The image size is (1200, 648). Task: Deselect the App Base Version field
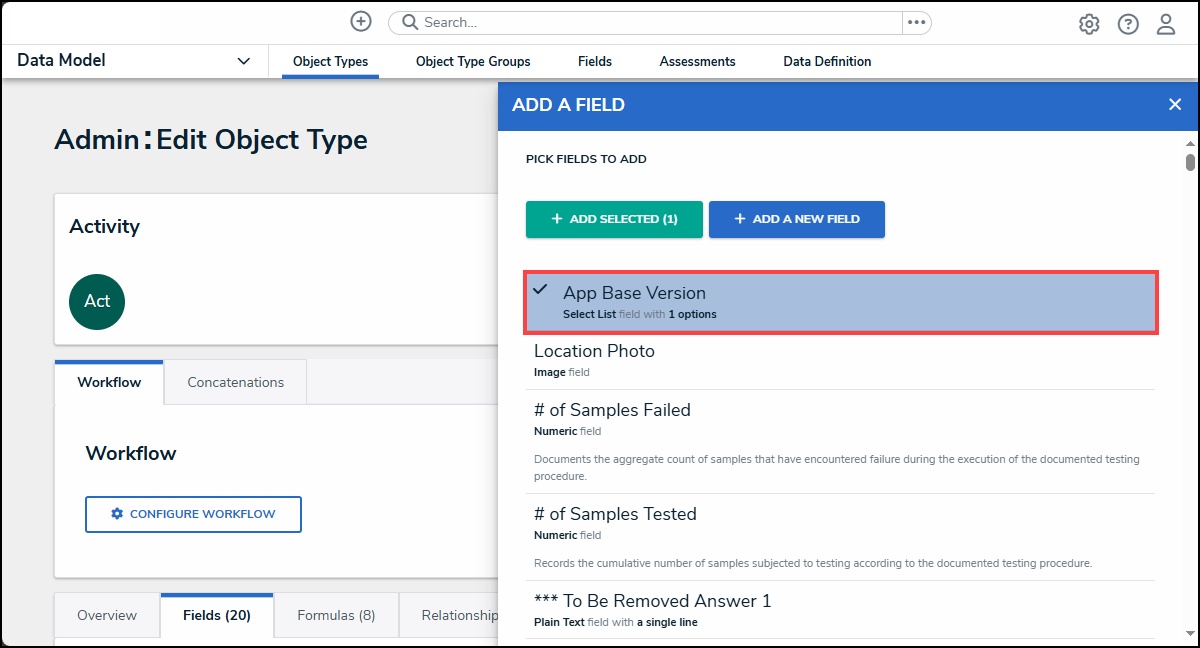[x=840, y=302]
